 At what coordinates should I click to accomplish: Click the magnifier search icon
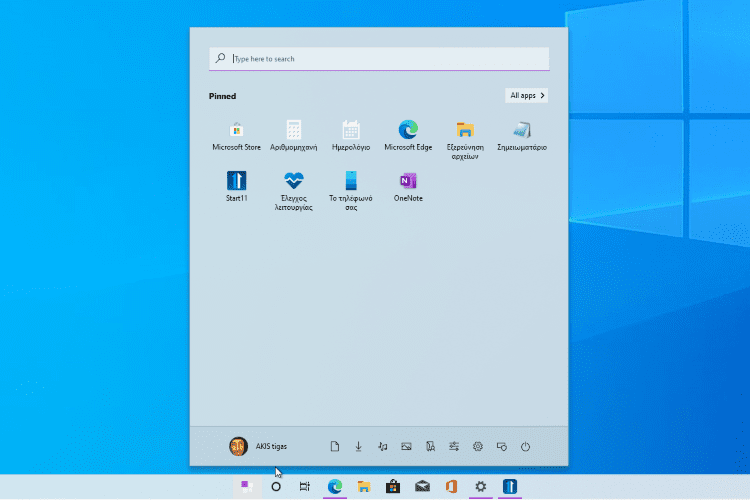220,58
